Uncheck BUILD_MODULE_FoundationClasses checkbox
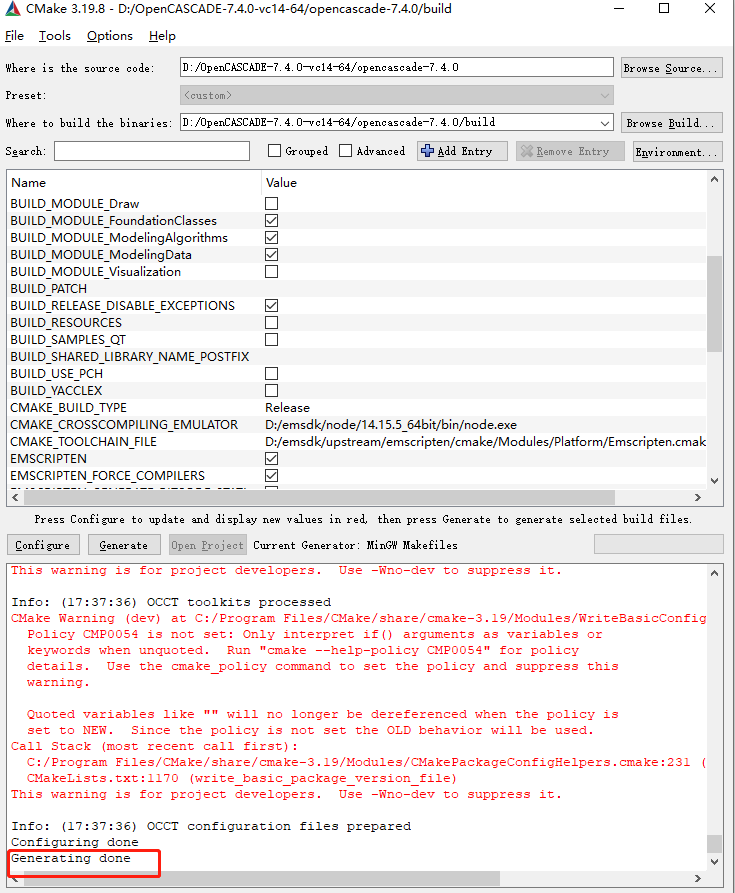This screenshot has width=735, height=893. click(272, 220)
